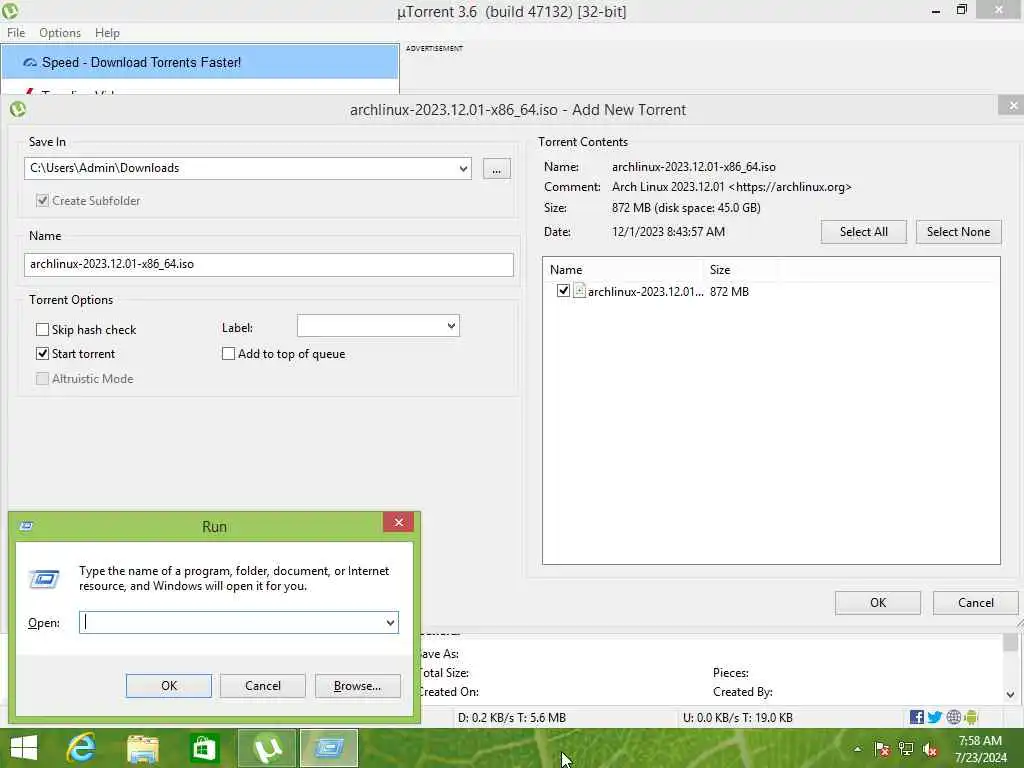Click the Altruistic Mode checkbox
The width and height of the screenshot is (1024, 768).
[x=42, y=378]
